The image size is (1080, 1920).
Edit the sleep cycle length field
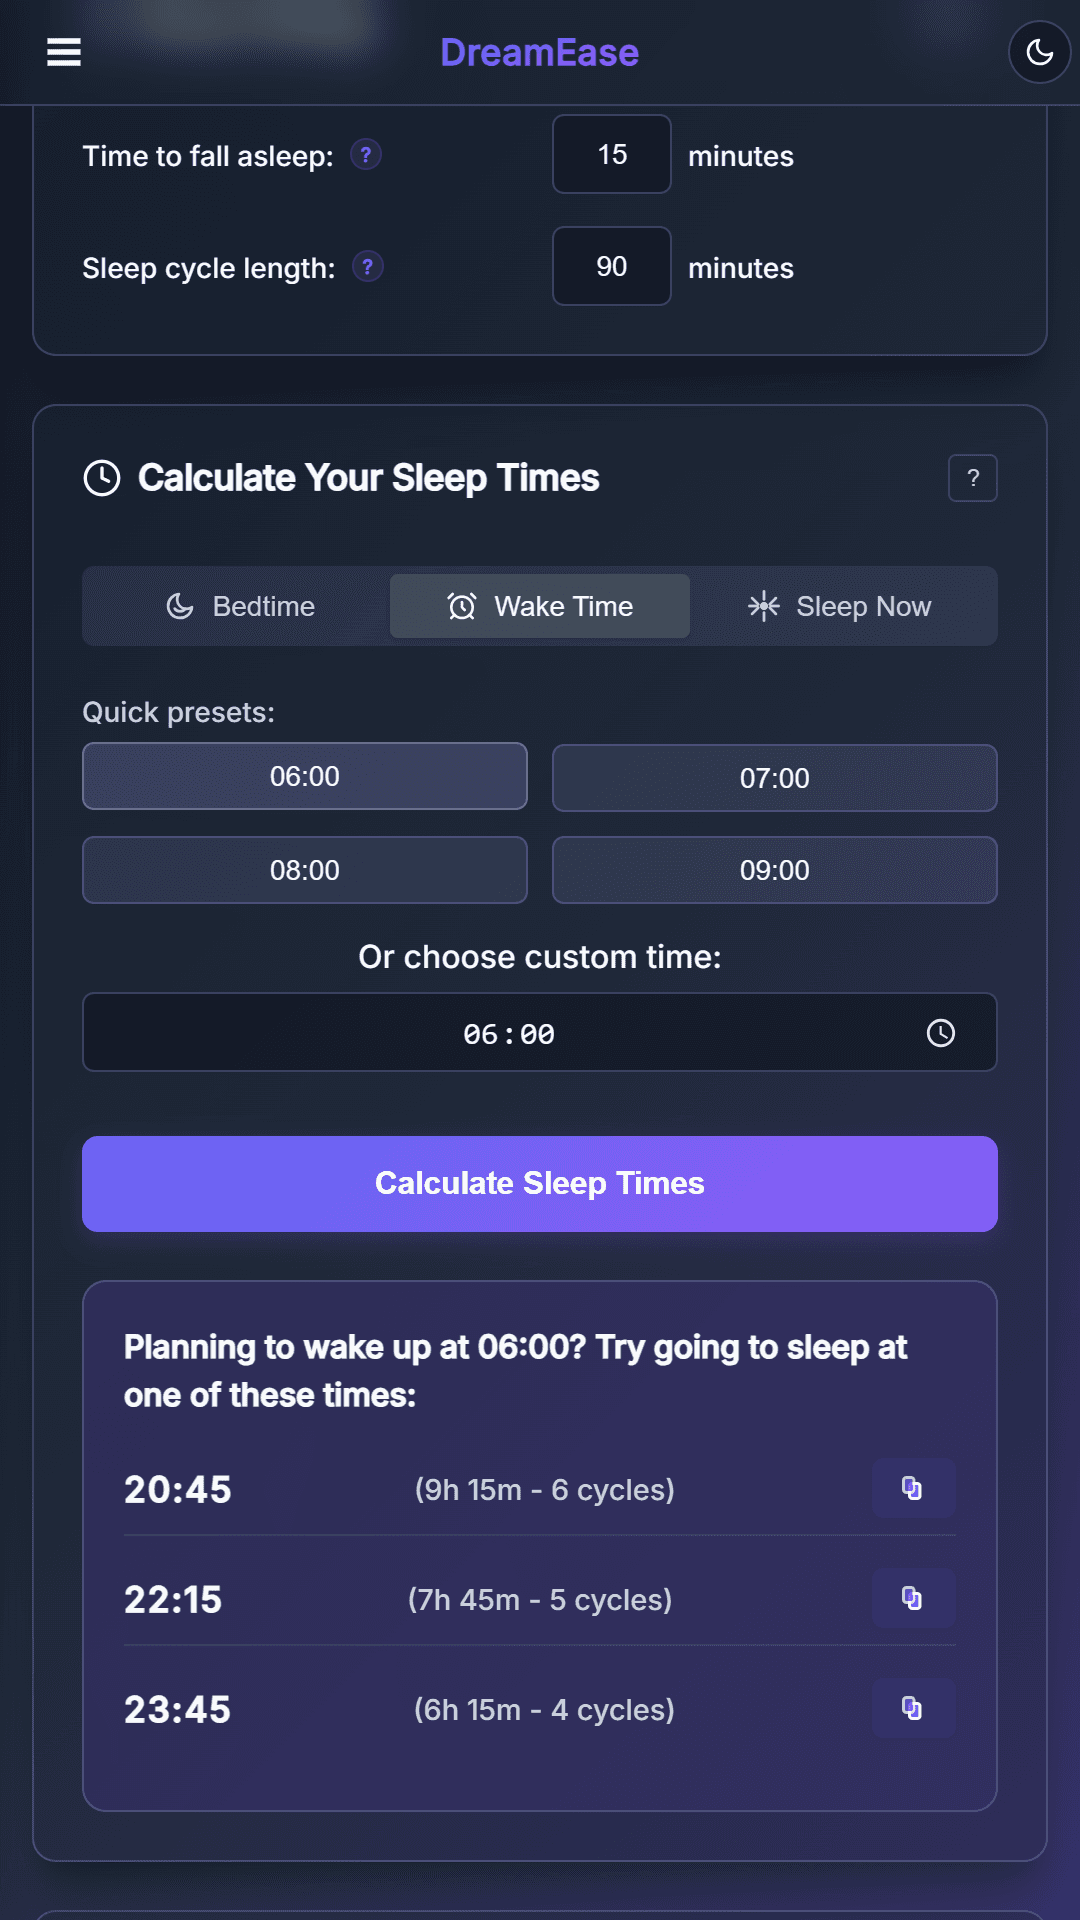611,267
